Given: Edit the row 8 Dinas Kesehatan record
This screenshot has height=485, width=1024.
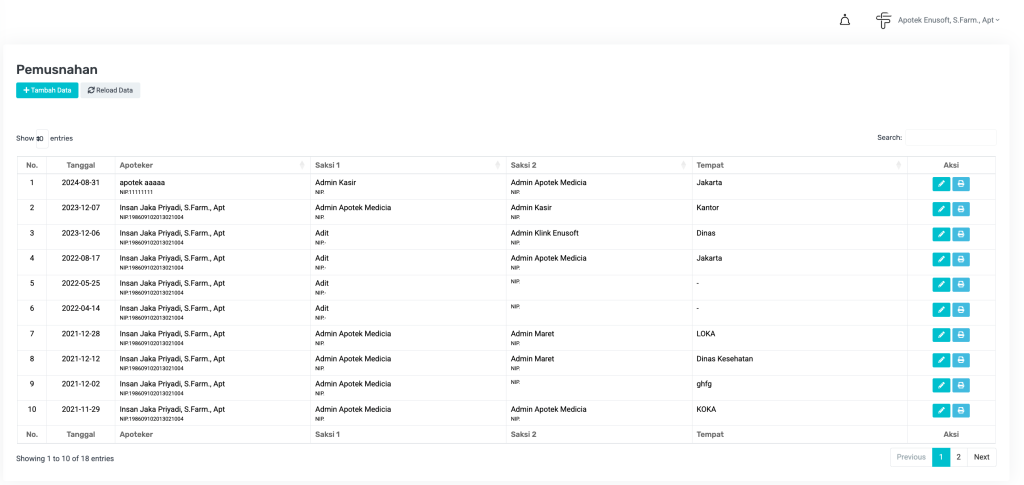Looking at the screenshot, I should 941,360.
